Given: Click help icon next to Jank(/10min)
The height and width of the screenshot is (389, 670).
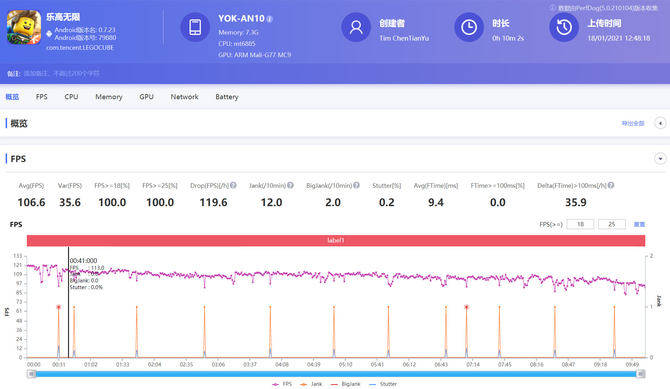Looking at the screenshot, I should pos(290,185).
